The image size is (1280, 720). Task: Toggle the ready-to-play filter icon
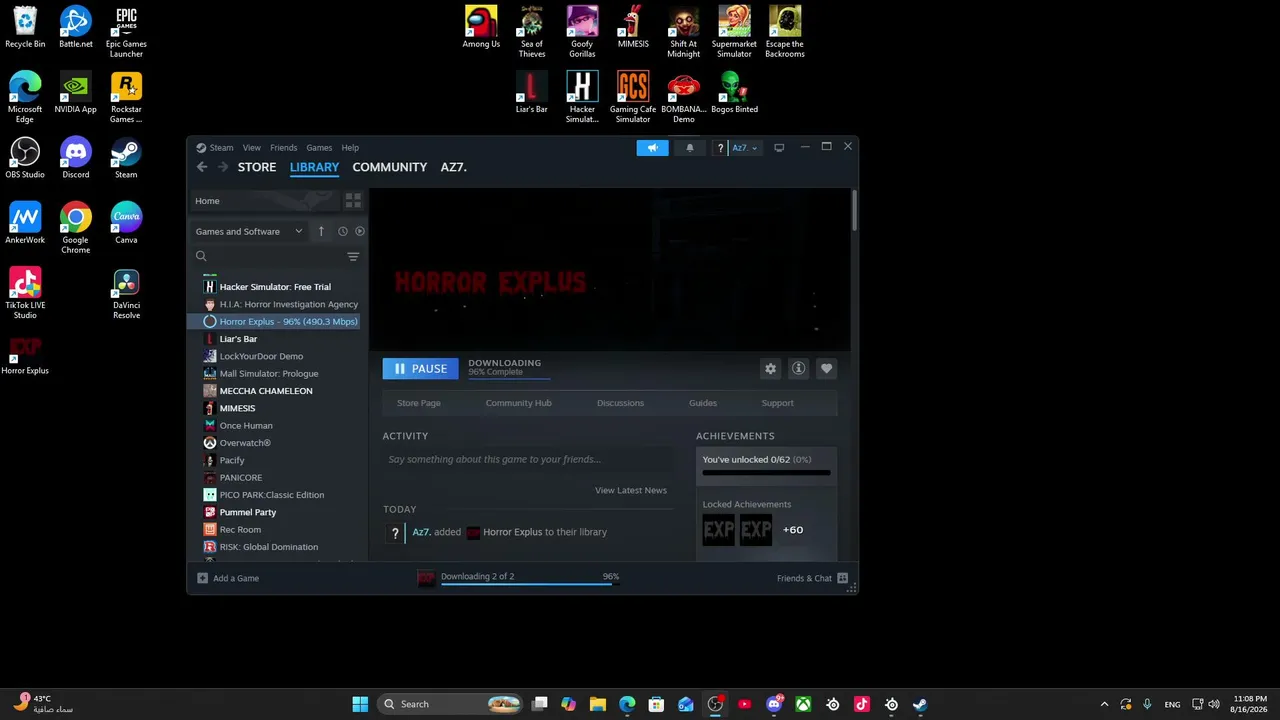[x=360, y=231]
